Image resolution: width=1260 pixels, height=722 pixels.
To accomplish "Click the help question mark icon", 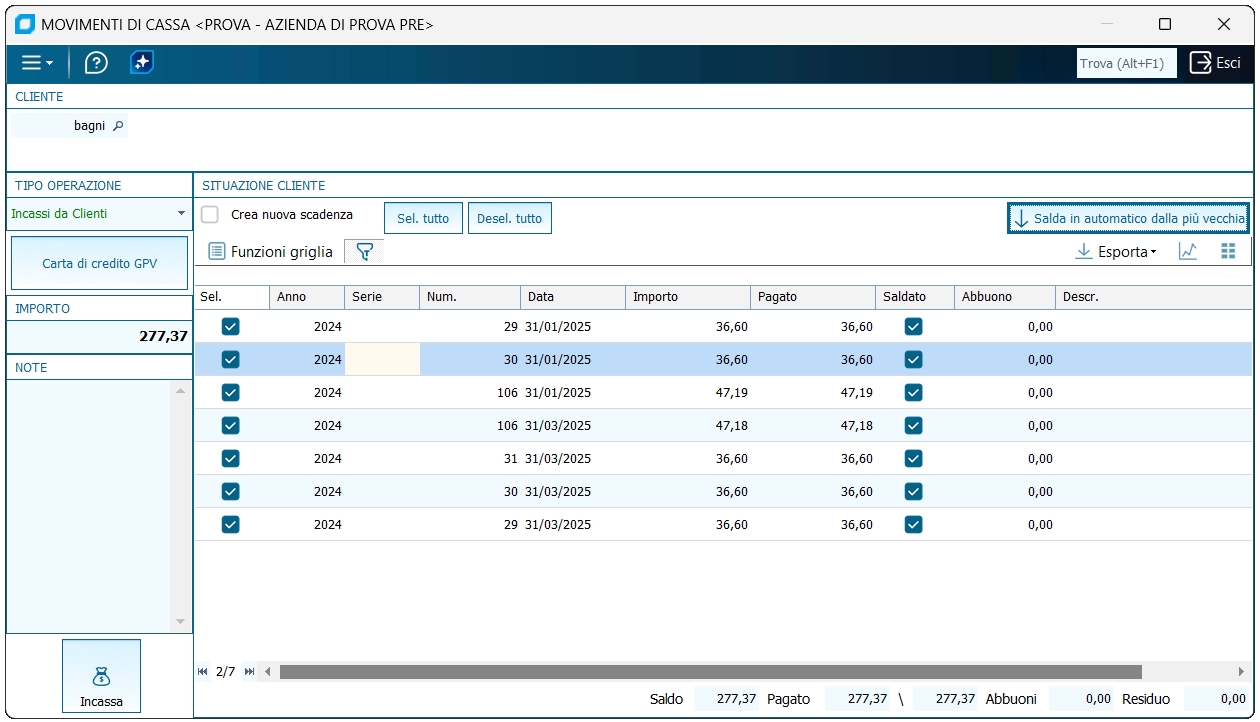I will 96,63.
